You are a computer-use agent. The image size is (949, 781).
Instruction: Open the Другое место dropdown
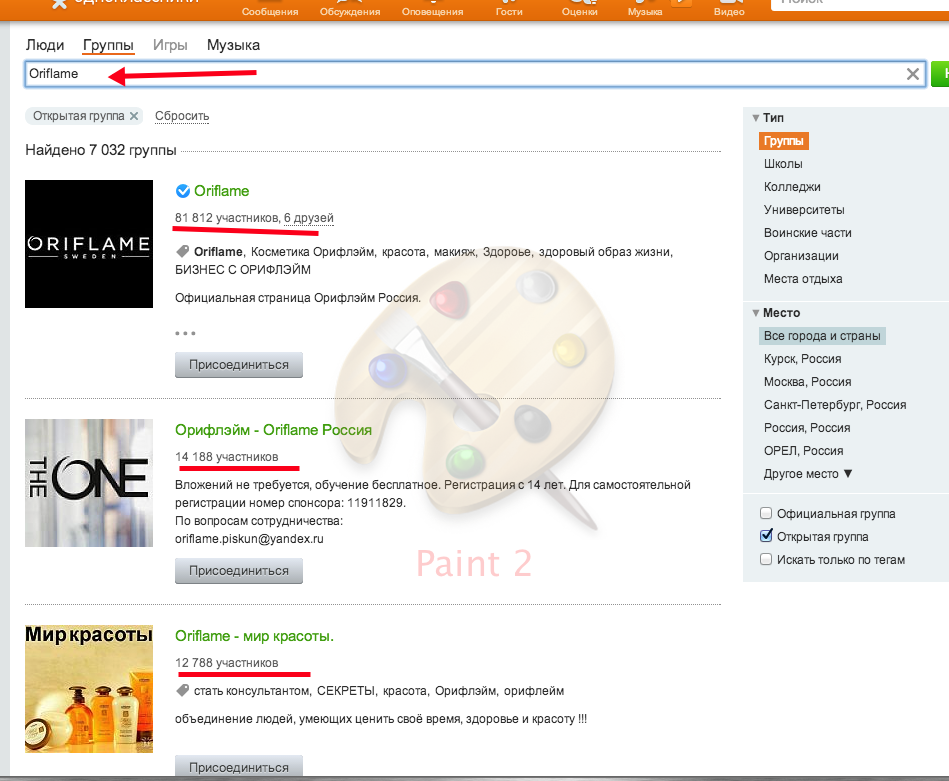pos(808,473)
